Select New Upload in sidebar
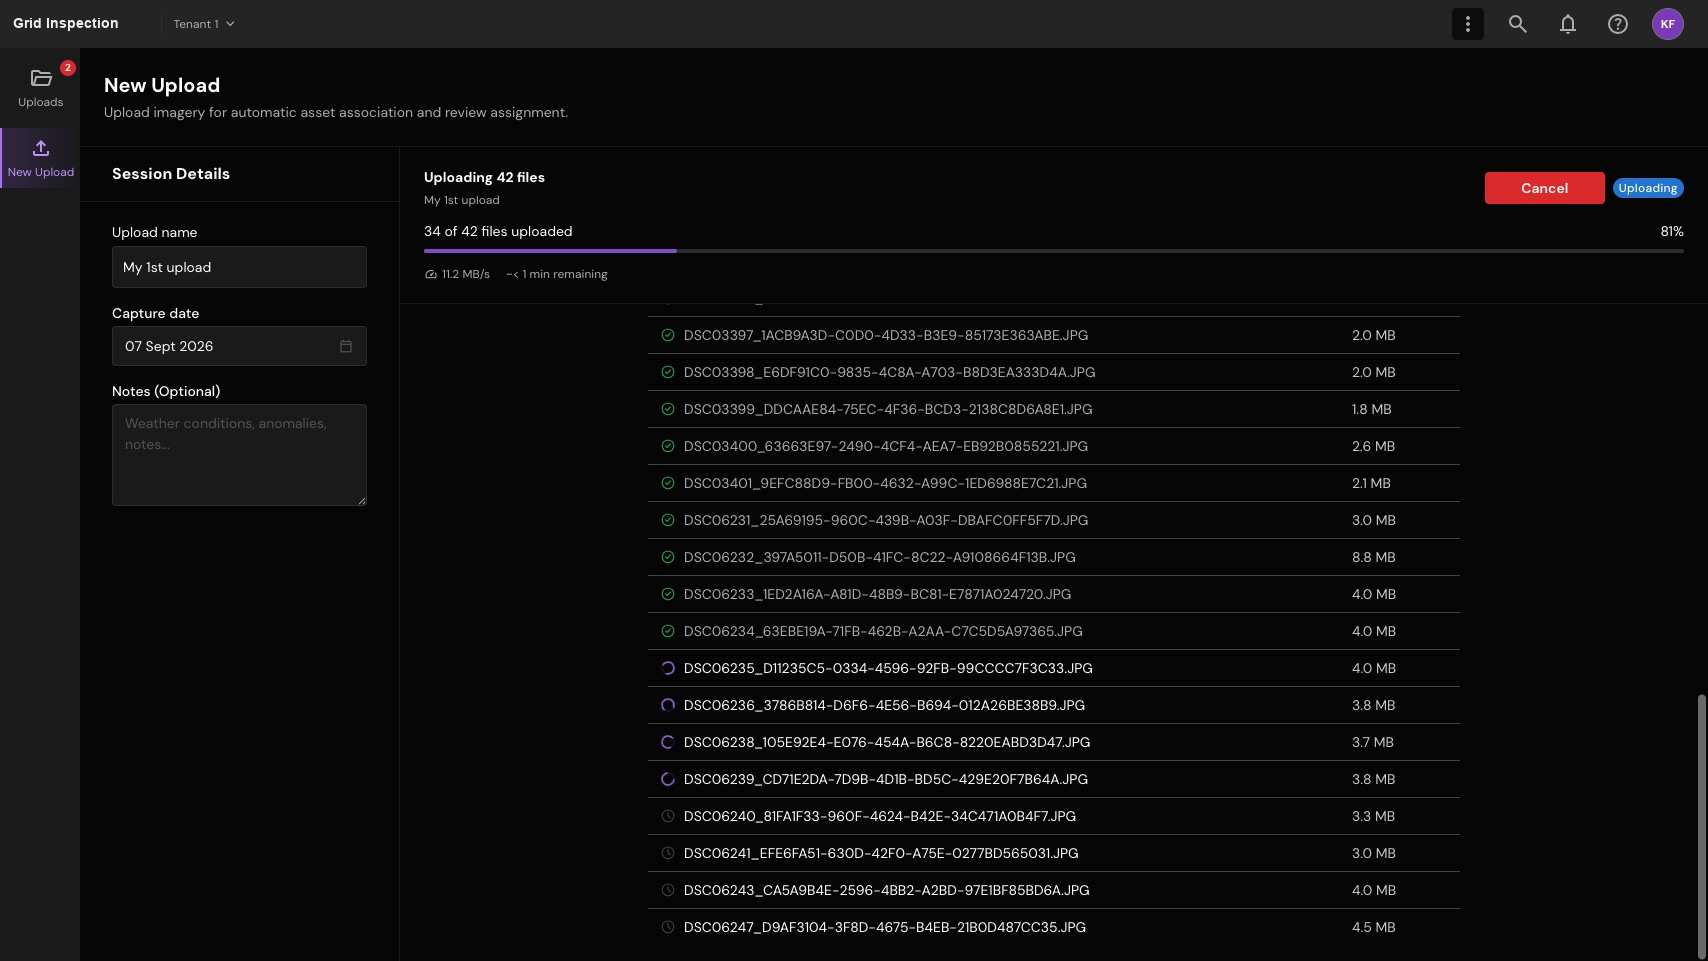 (x=40, y=158)
